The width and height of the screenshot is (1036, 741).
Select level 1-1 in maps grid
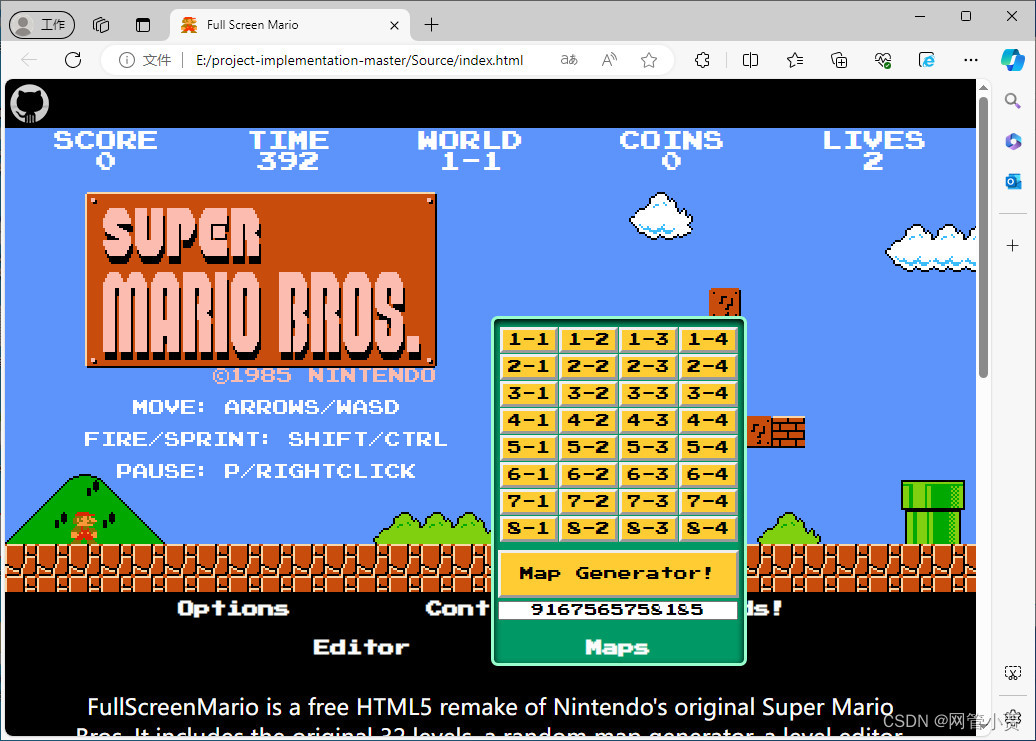[x=529, y=339]
